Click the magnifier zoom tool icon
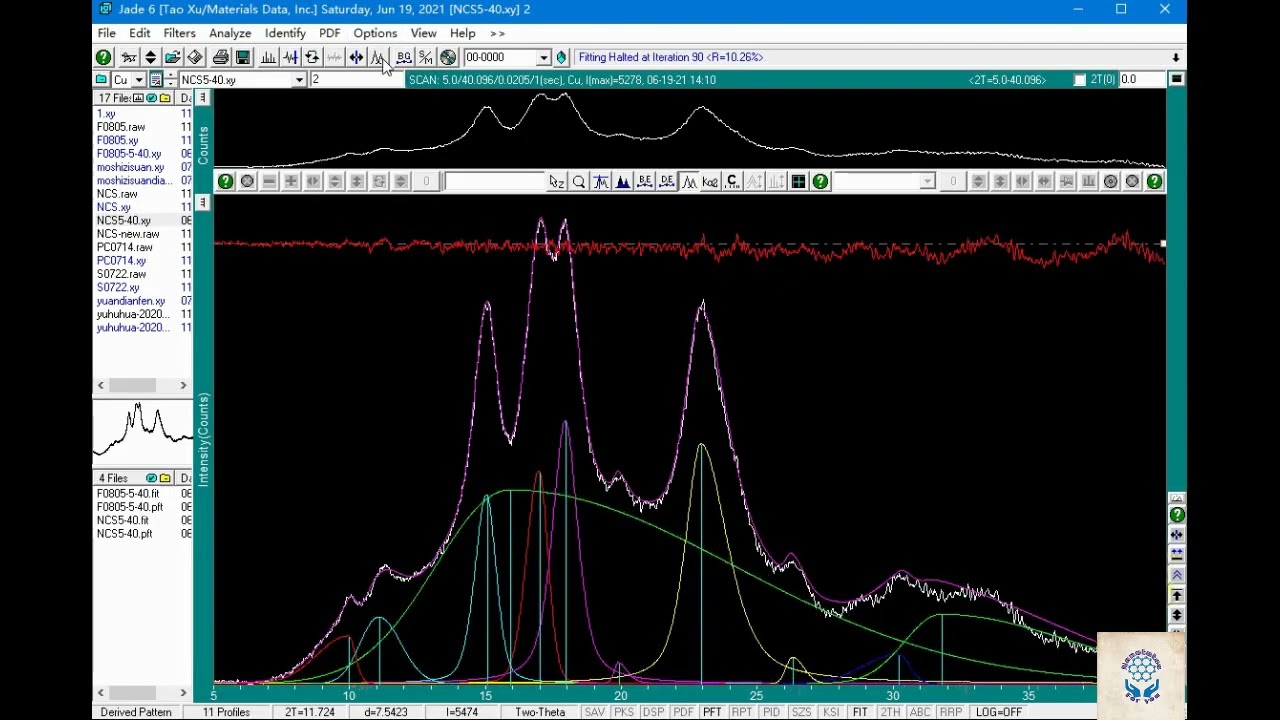 click(x=578, y=181)
